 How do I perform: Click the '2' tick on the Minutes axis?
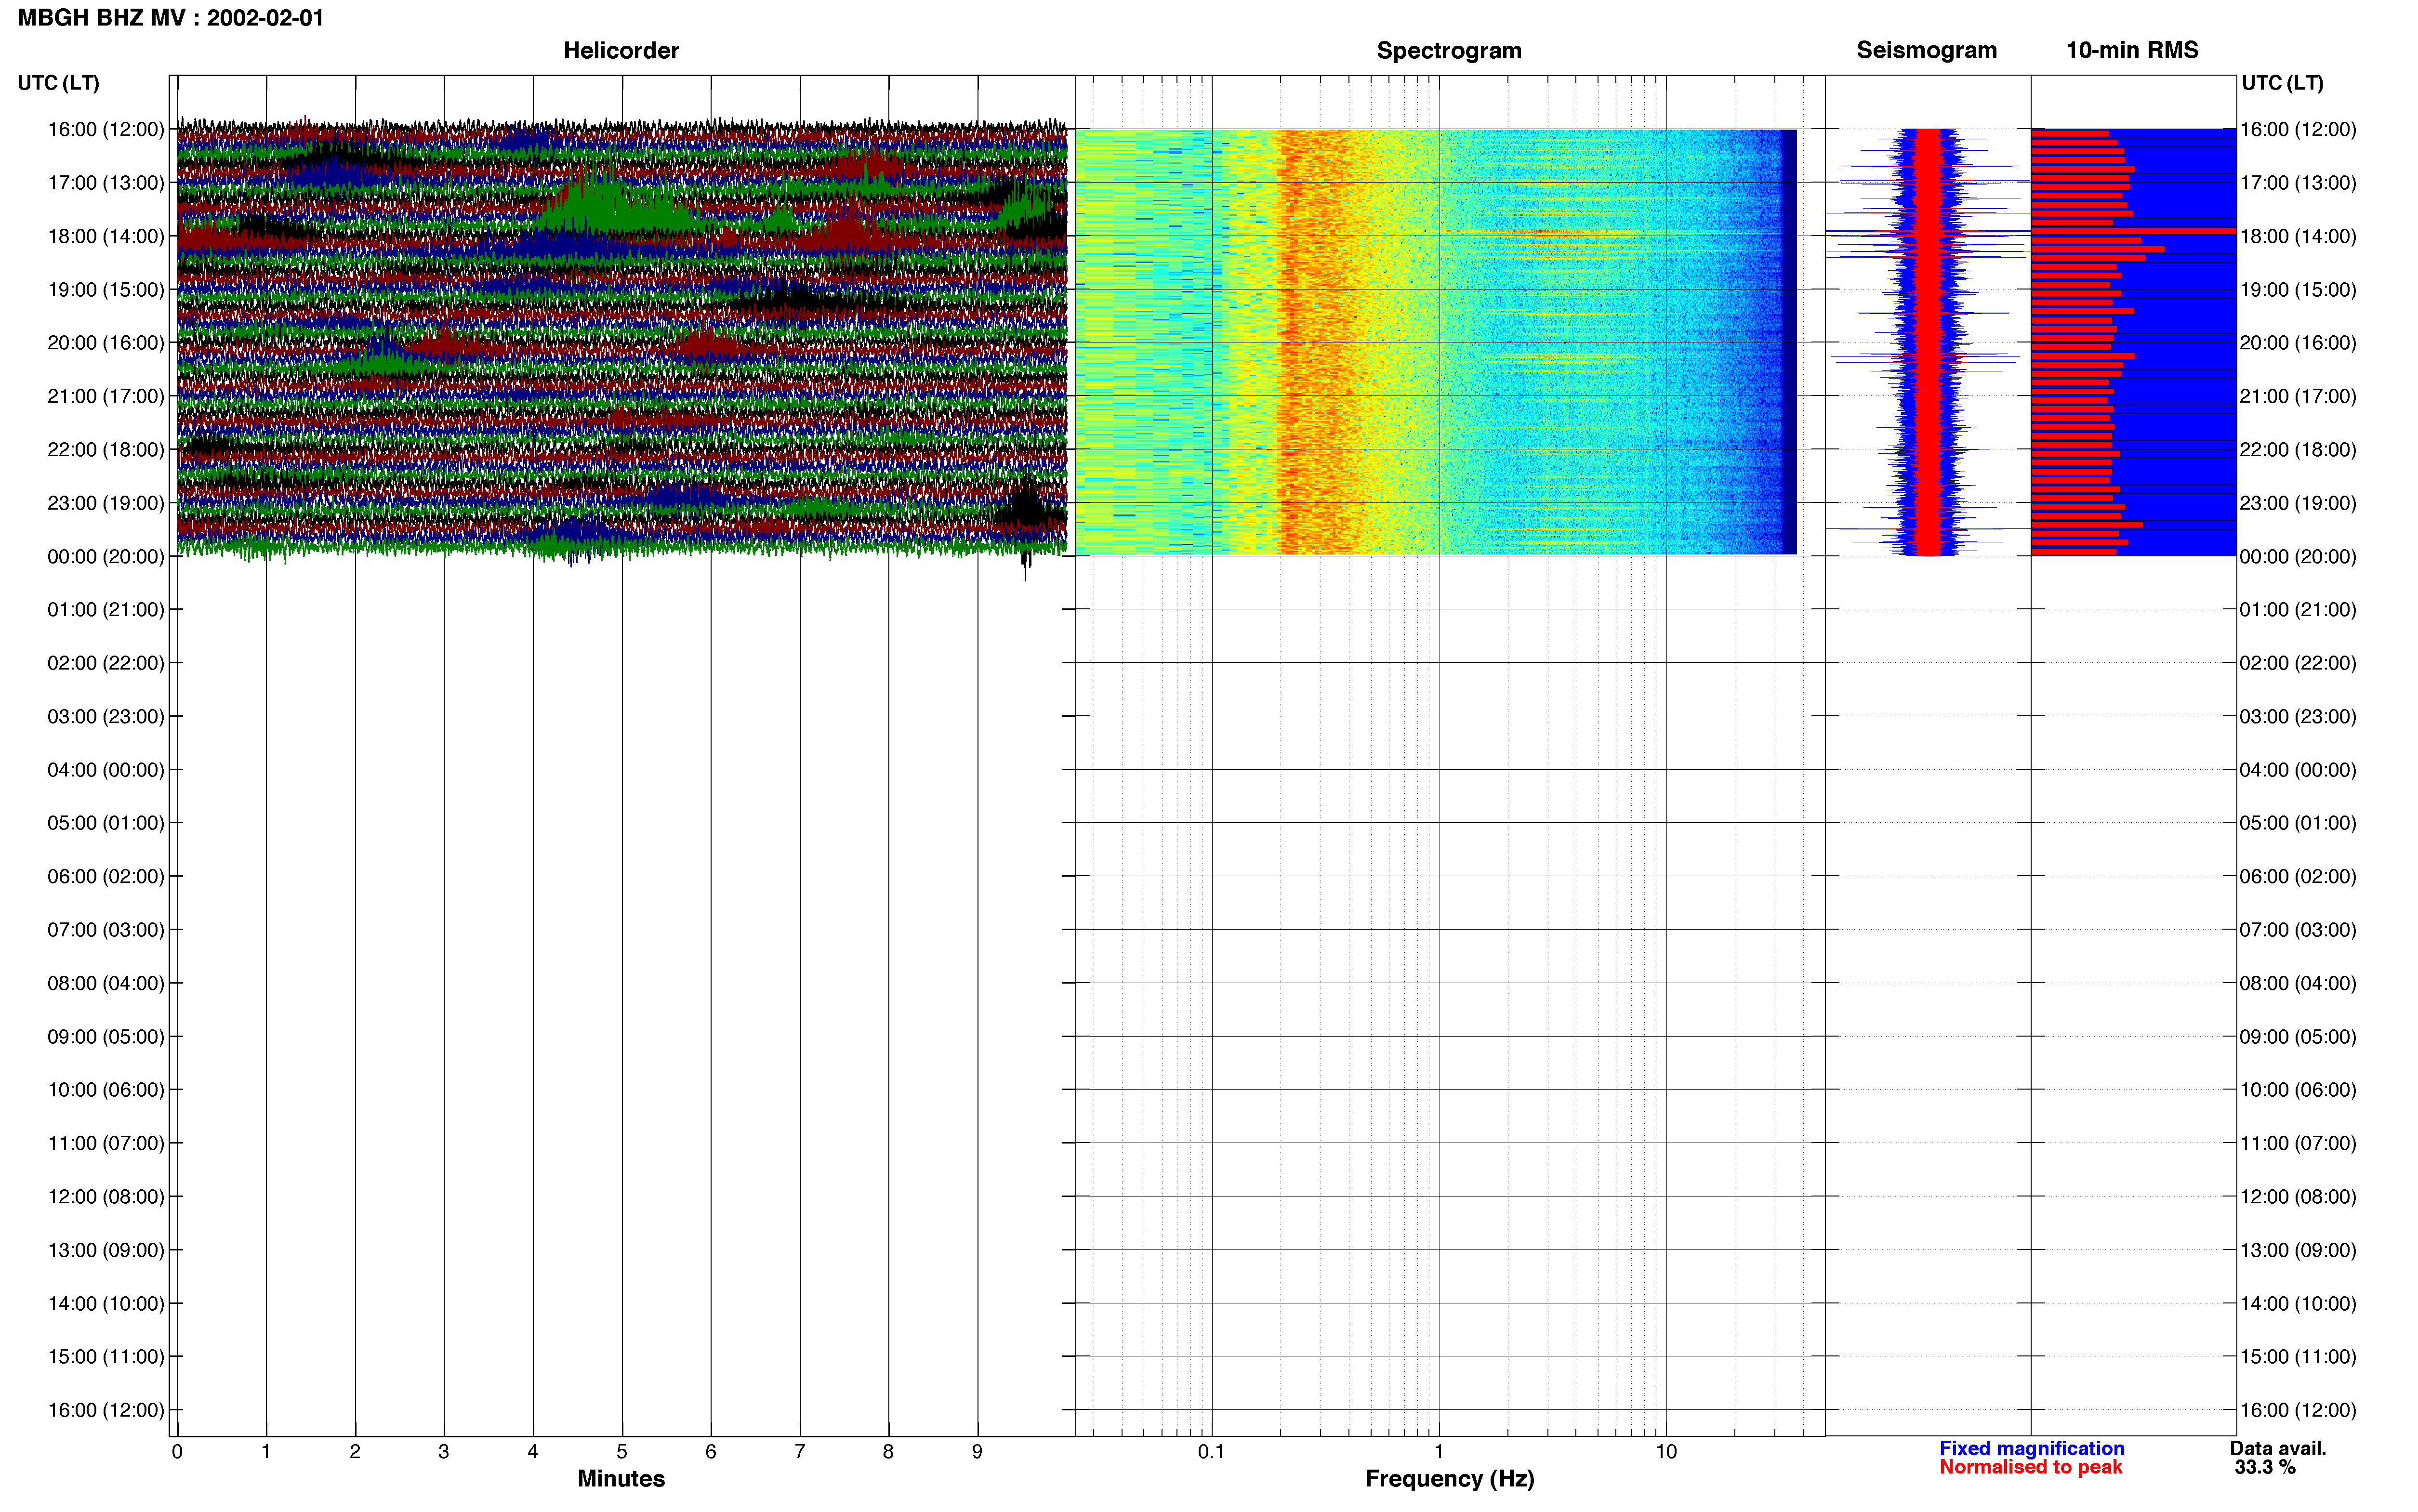point(355,1452)
